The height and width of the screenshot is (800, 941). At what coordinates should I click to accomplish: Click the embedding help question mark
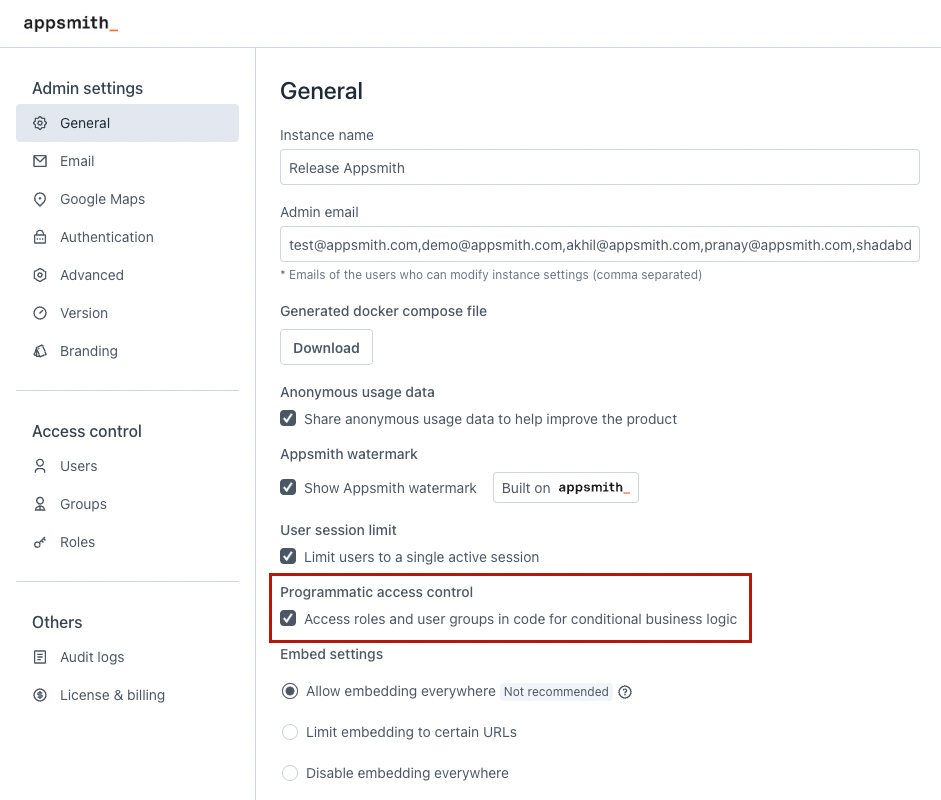(625, 691)
